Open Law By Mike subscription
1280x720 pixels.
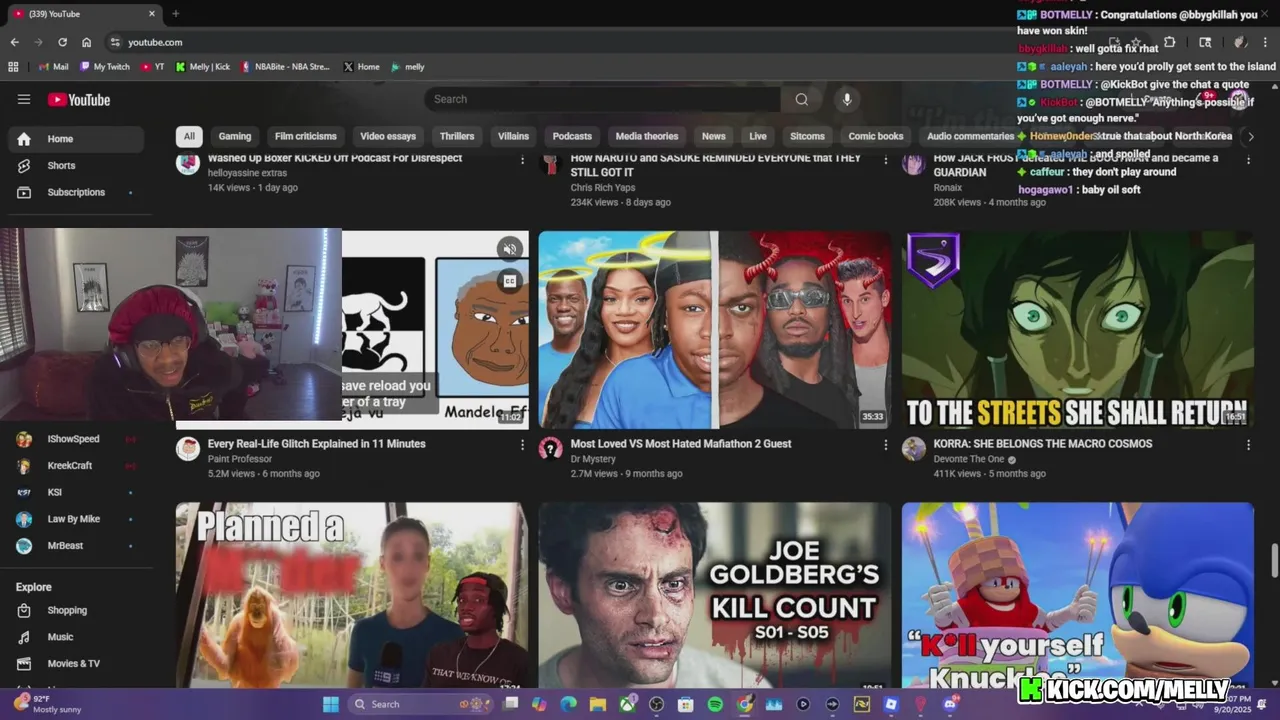pyautogui.click(x=76, y=519)
